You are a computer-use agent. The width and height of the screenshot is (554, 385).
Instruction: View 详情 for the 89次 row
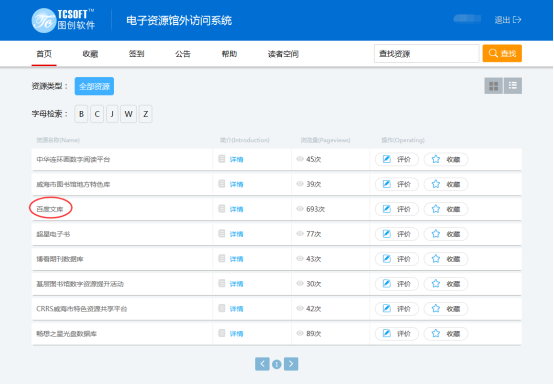coord(236,334)
